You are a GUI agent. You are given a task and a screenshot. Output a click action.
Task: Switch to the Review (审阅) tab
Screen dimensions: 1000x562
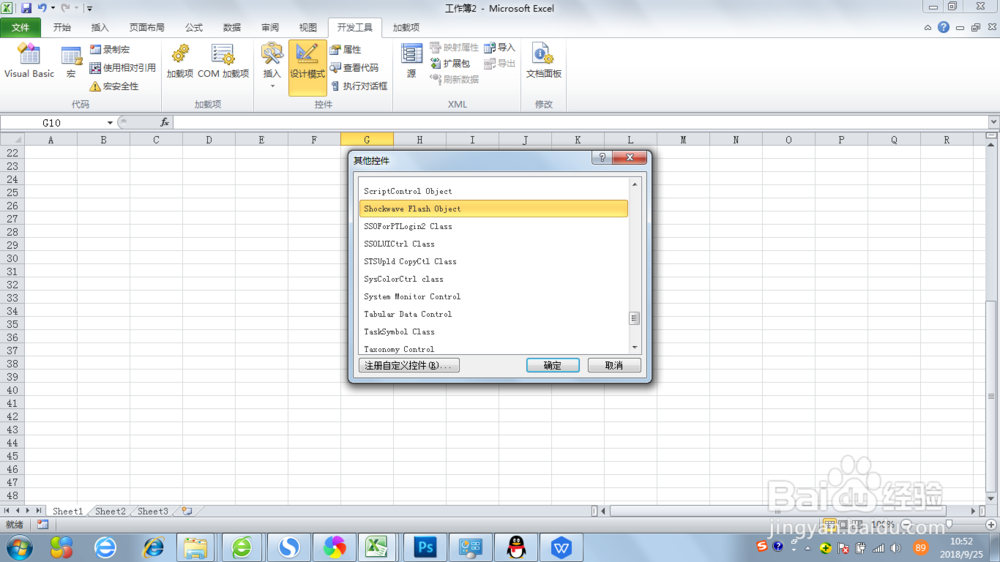[x=270, y=27]
